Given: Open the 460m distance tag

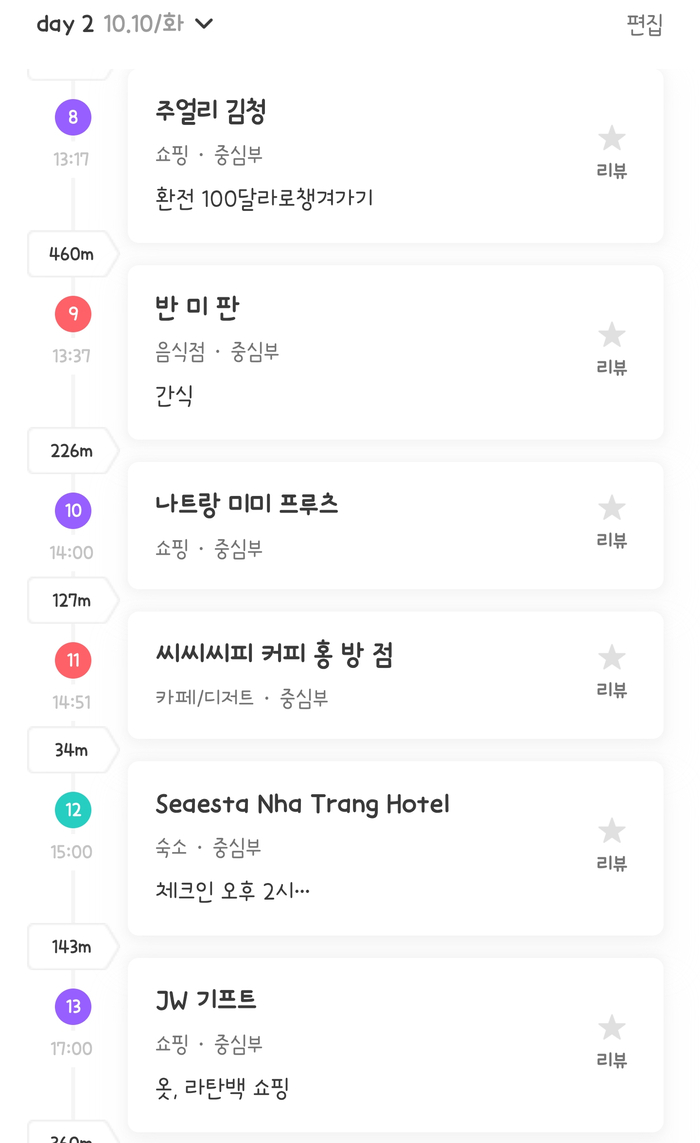Looking at the screenshot, I should coord(72,254).
